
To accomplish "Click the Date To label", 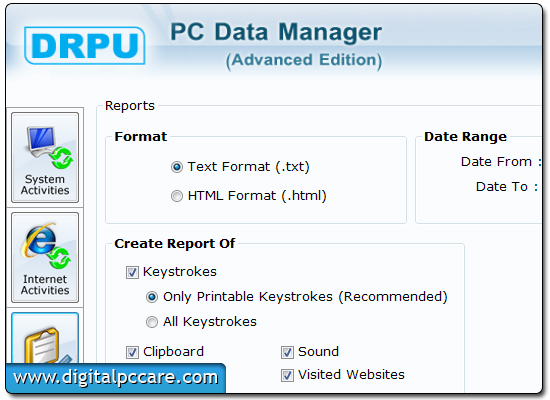I will pos(502,187).
